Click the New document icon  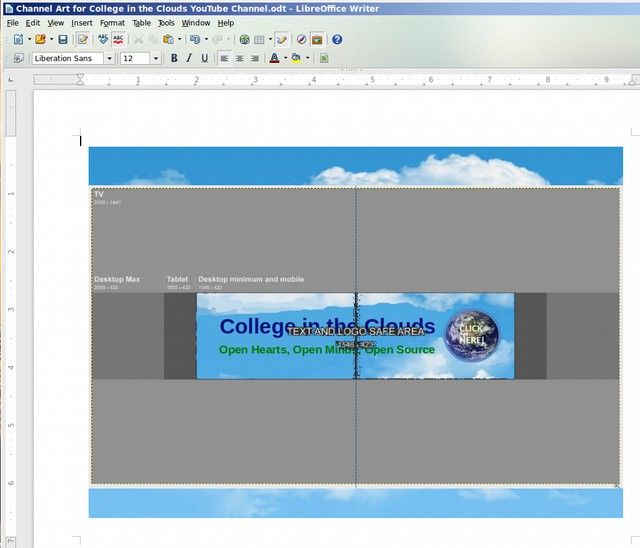pos(17,40)
